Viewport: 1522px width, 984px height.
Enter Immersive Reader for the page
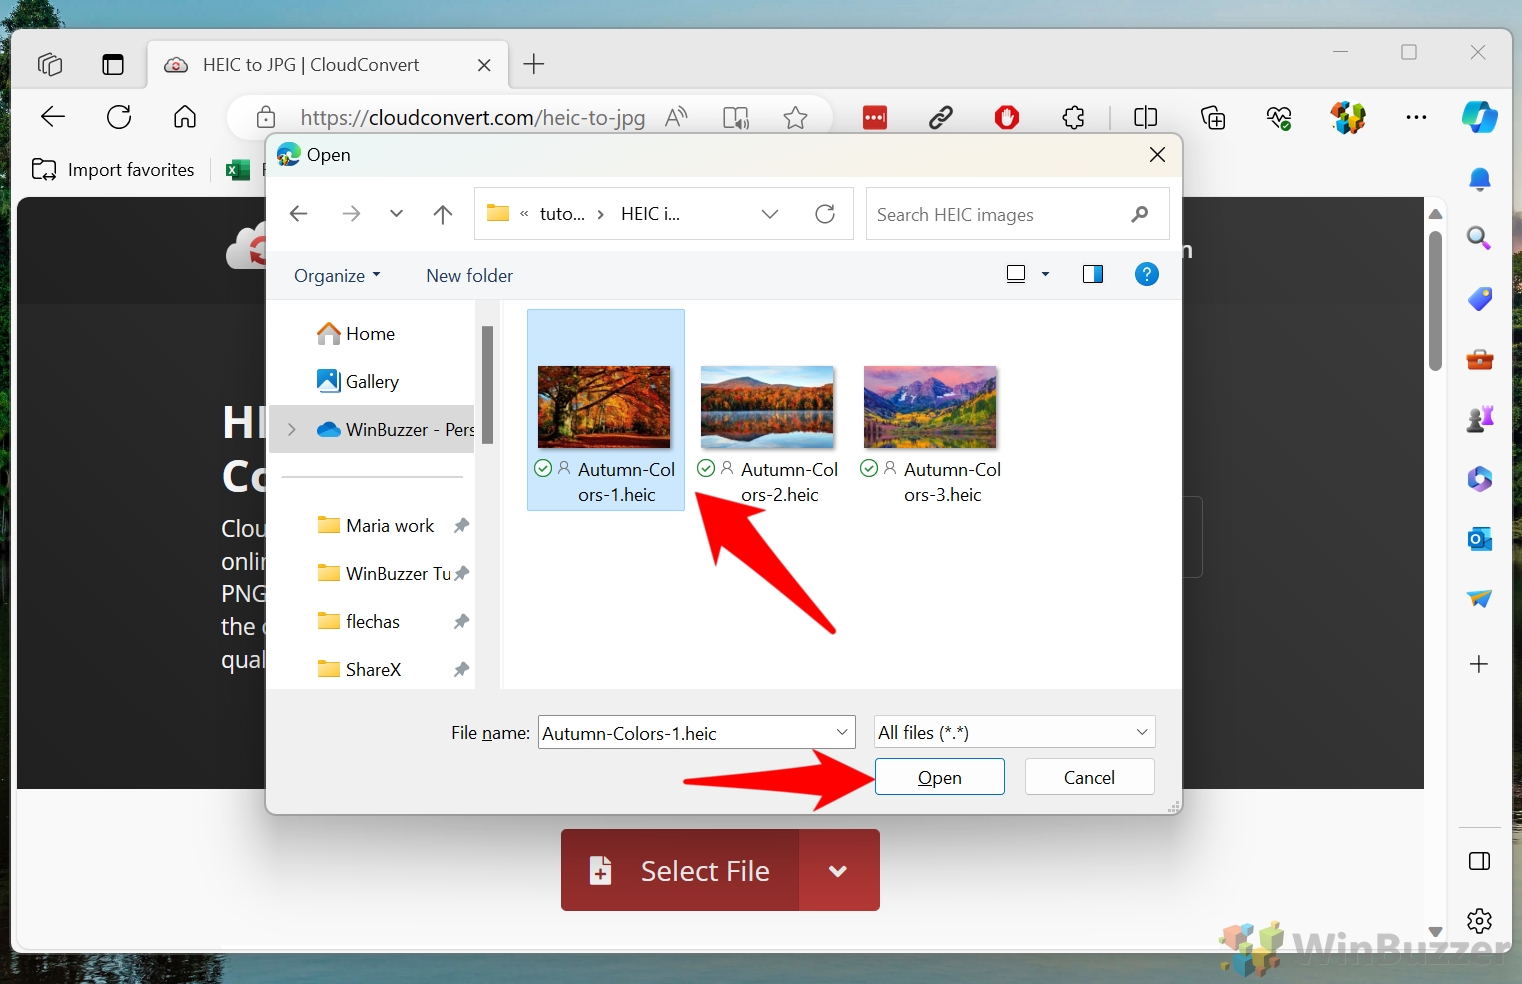coord(737,117)
